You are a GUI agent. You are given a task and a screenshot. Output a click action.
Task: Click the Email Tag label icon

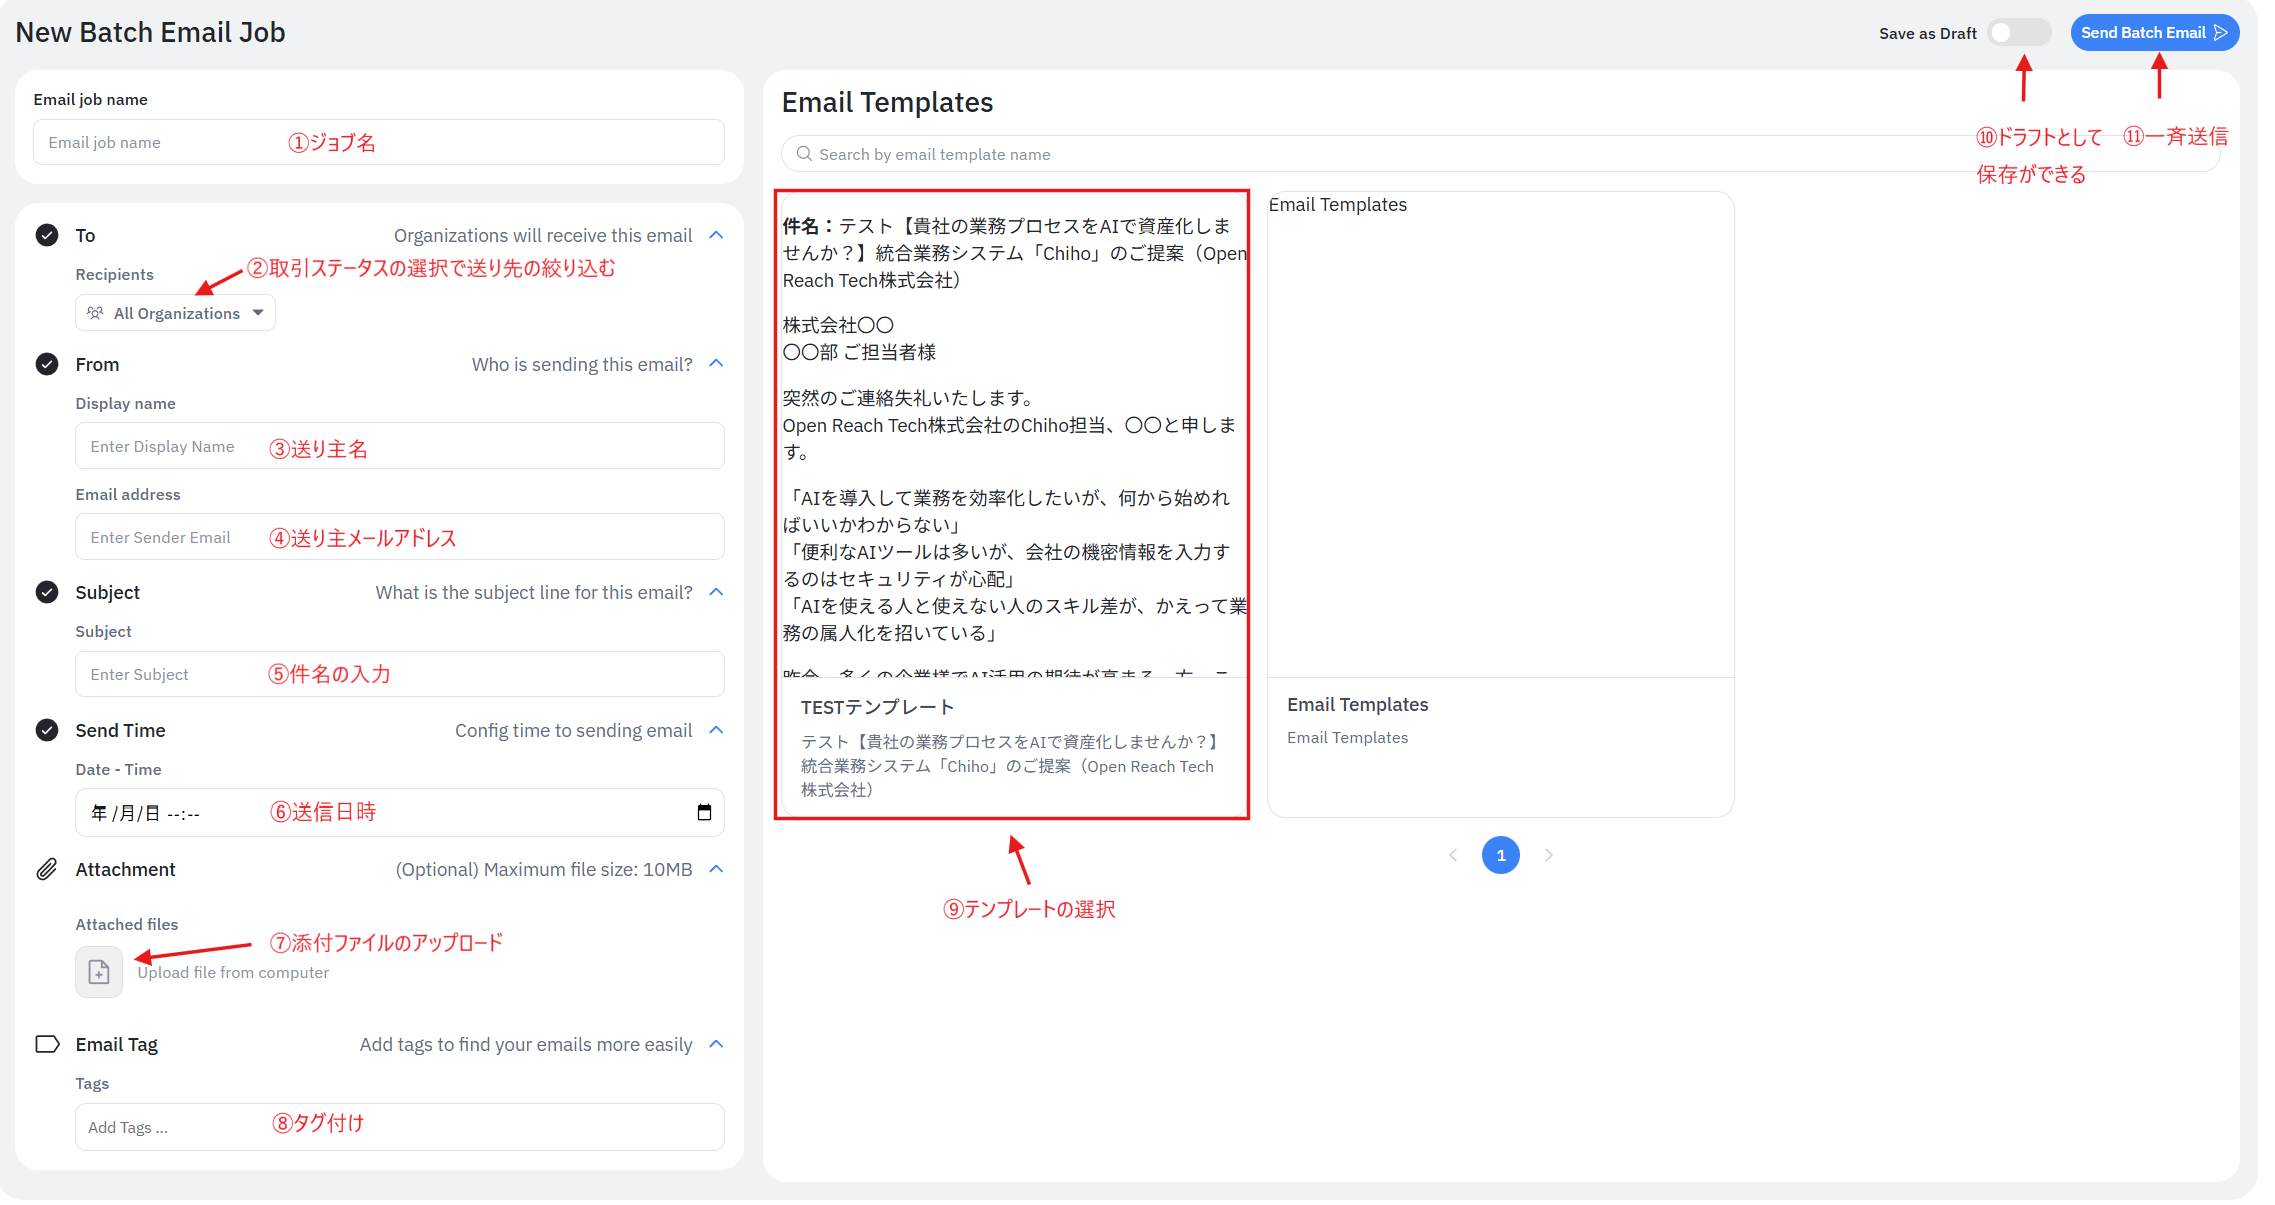(47, 1044)
